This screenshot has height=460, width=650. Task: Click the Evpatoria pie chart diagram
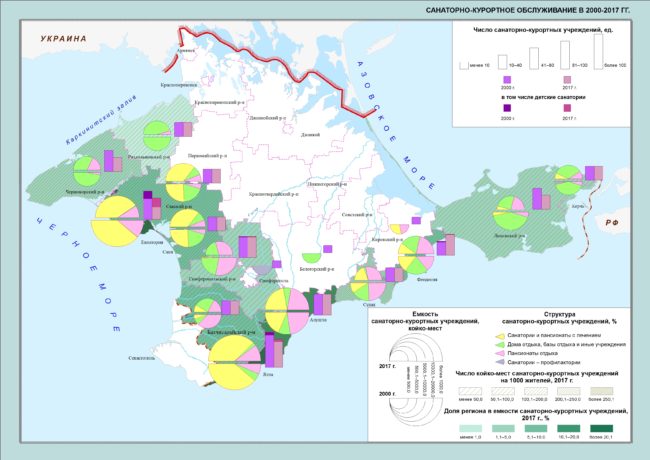pyautogui.click(x=116, y=221)
